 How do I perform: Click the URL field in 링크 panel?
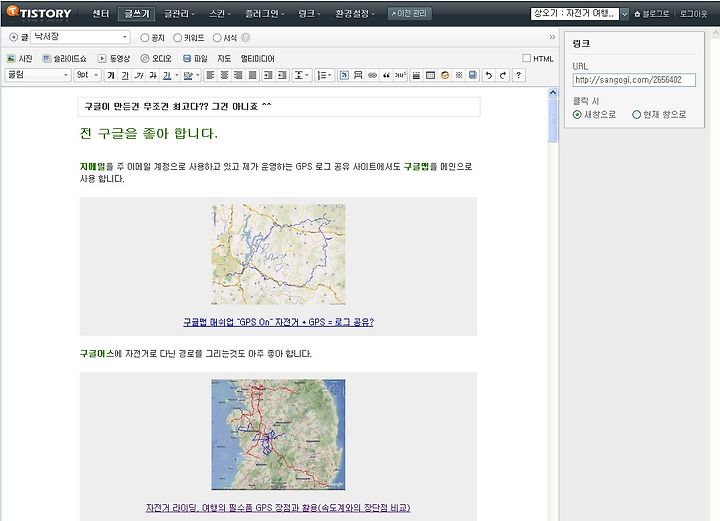pos(634,80)
